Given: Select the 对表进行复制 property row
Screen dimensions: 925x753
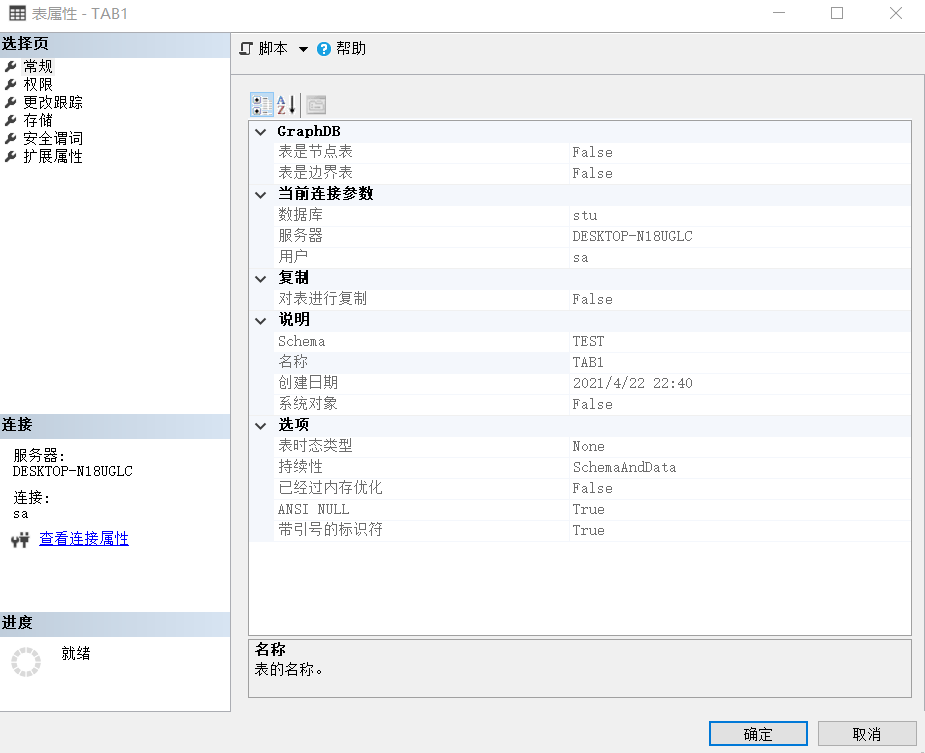Looking at the screenshot, I should tap(592, 299).
